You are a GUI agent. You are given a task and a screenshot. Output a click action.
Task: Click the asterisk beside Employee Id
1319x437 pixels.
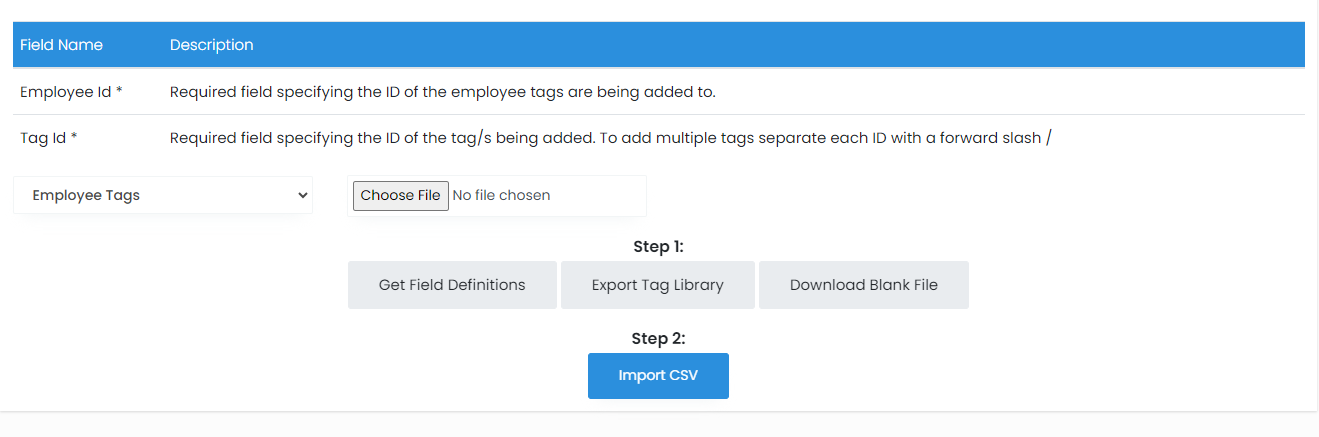[x=119, y=91]
